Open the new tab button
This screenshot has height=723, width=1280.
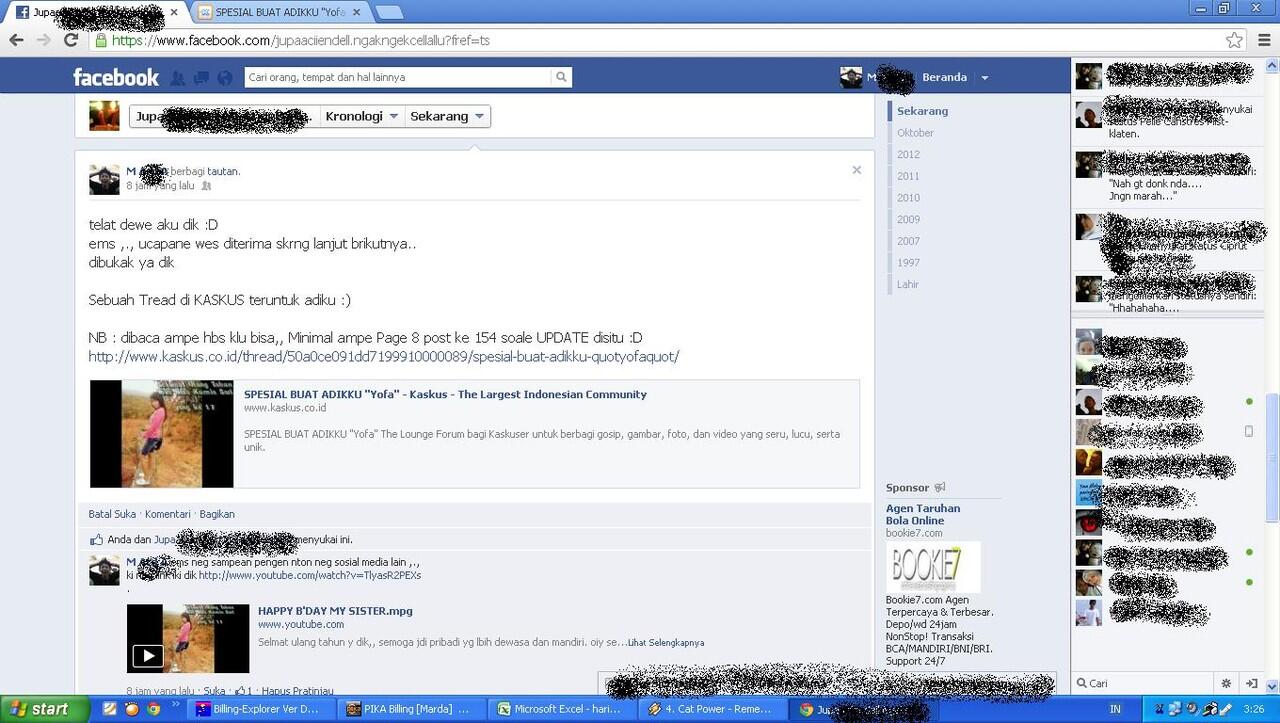[x=389, y=12]
